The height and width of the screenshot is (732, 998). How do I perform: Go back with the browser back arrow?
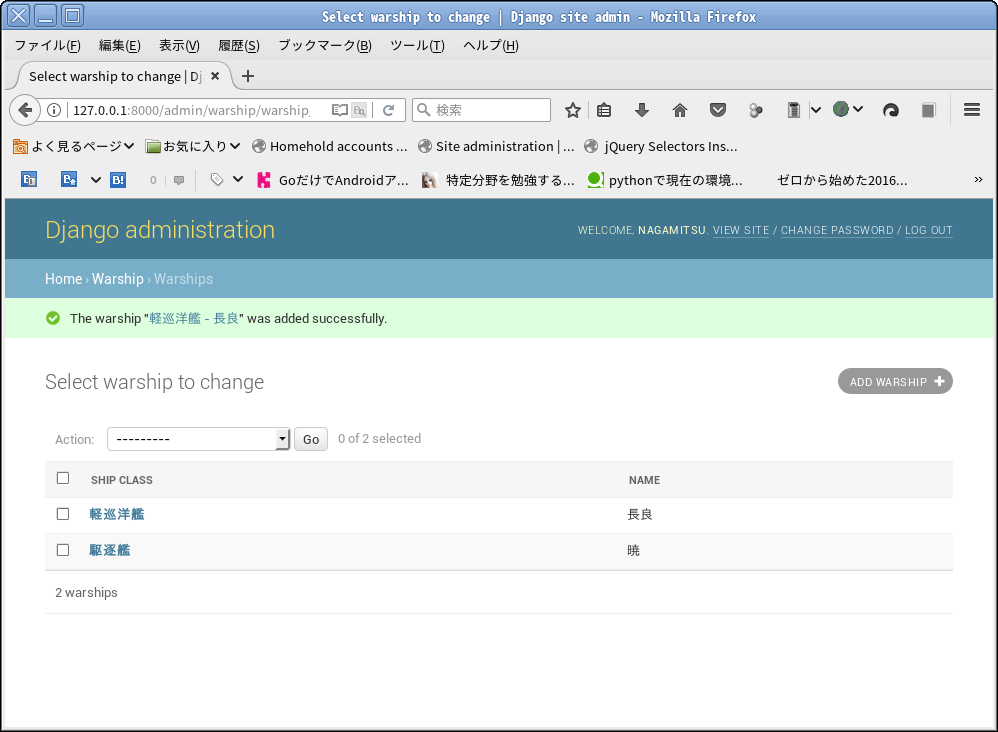24,110
